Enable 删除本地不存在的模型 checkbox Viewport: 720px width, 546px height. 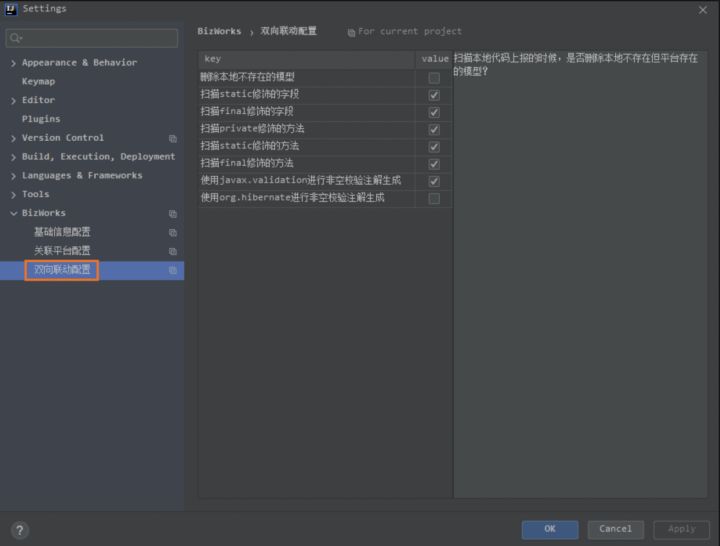pos(434,78)
